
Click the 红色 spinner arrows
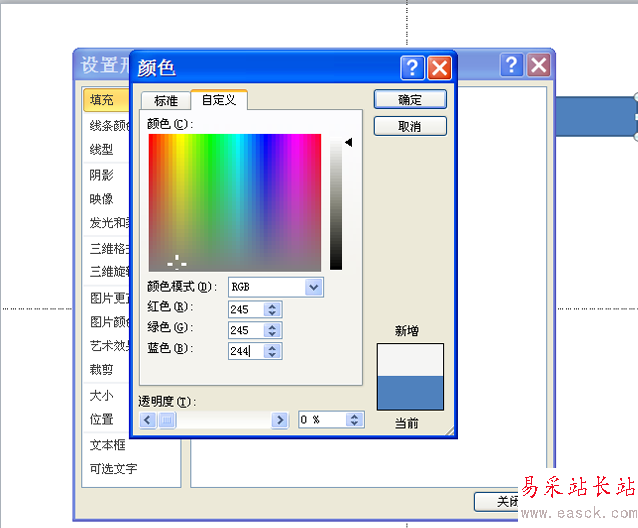click(272, 310)
